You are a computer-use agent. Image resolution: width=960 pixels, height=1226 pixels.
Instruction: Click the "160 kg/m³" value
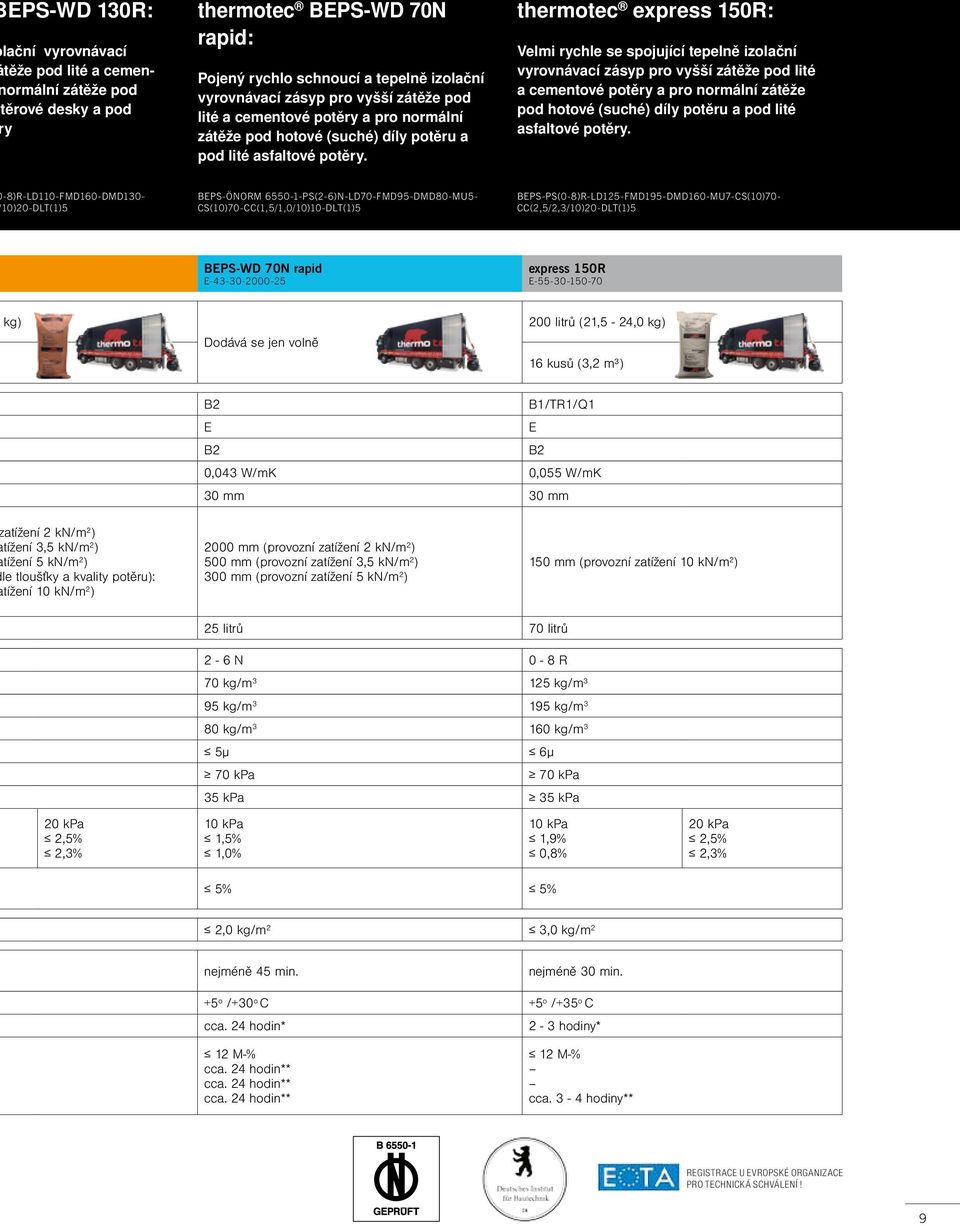click(558, 729)
